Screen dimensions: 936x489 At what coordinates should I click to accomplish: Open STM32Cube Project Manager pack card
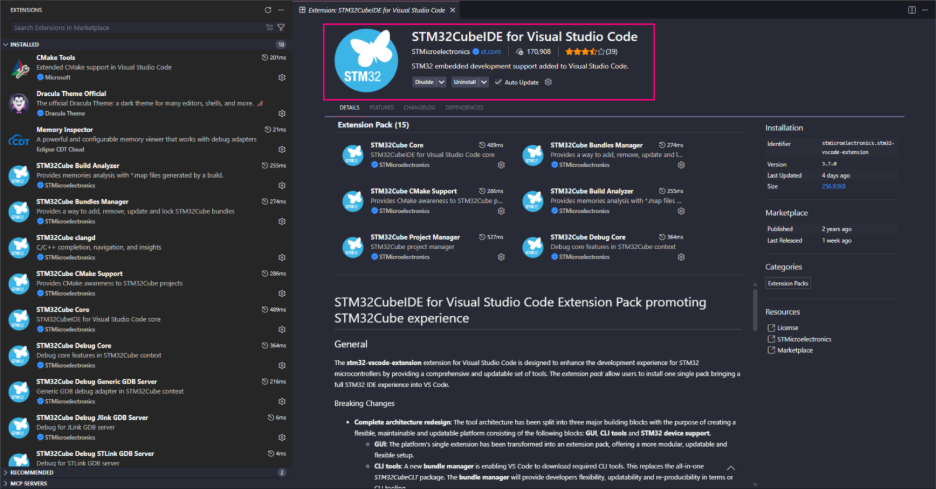(424, 247)
